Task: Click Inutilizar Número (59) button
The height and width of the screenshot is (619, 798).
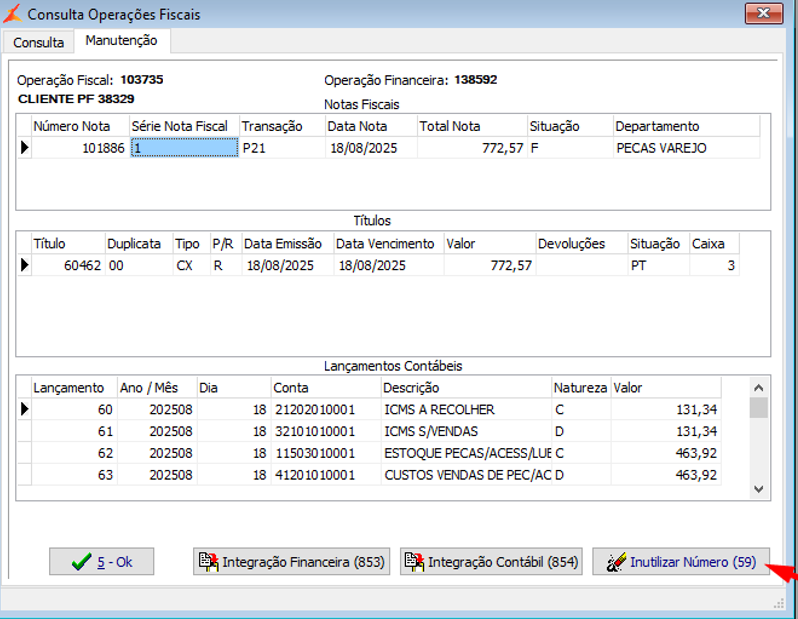Action: [681, 561]
